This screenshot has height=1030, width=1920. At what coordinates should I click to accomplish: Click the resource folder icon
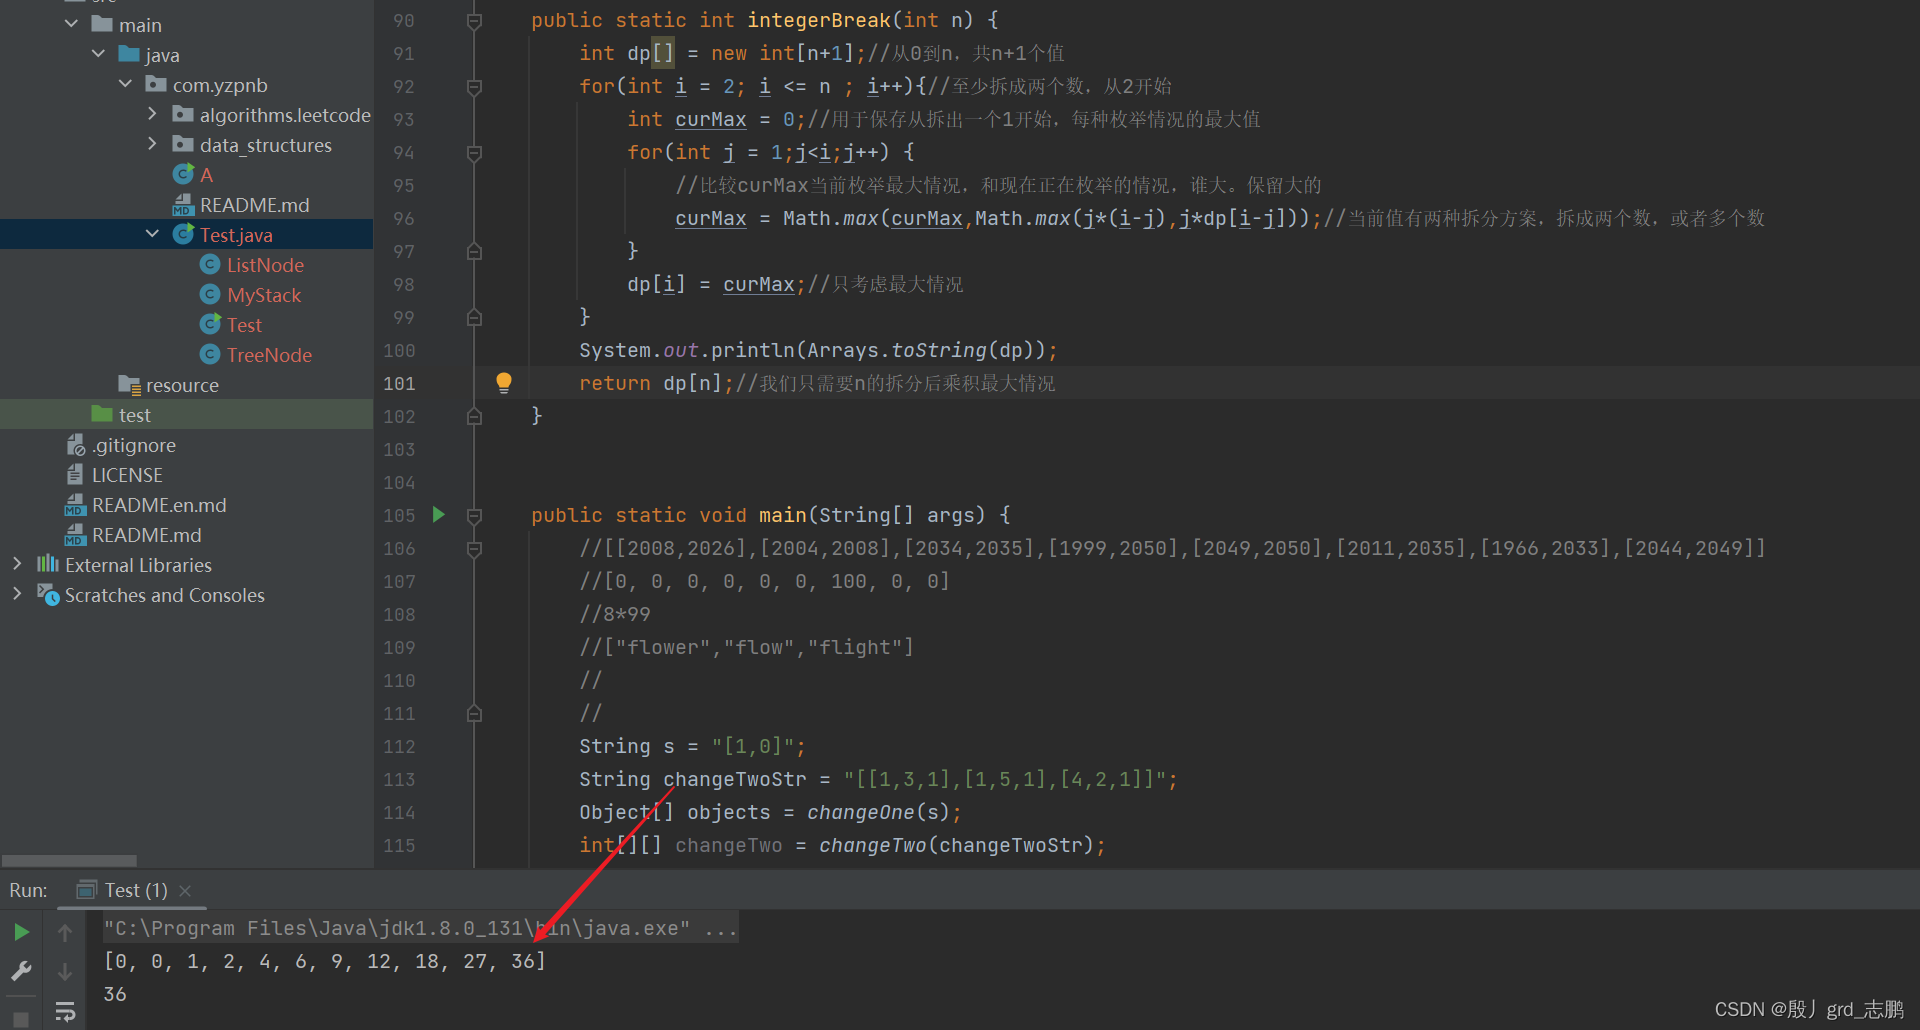point(129,384)
